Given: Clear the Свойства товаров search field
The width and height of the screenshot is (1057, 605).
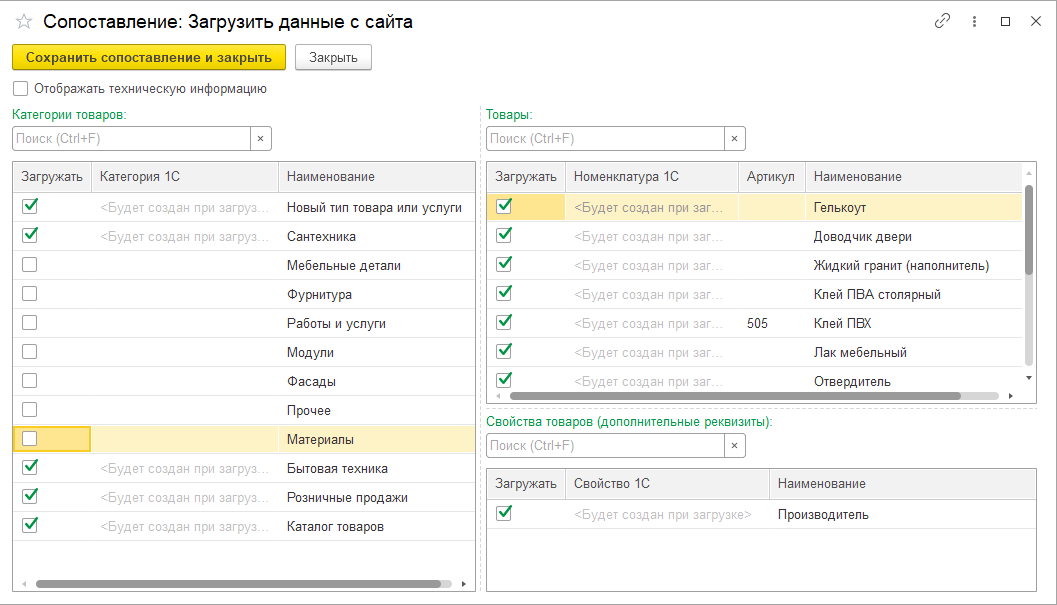Looking at the screenshot, I should pos(735,446).
